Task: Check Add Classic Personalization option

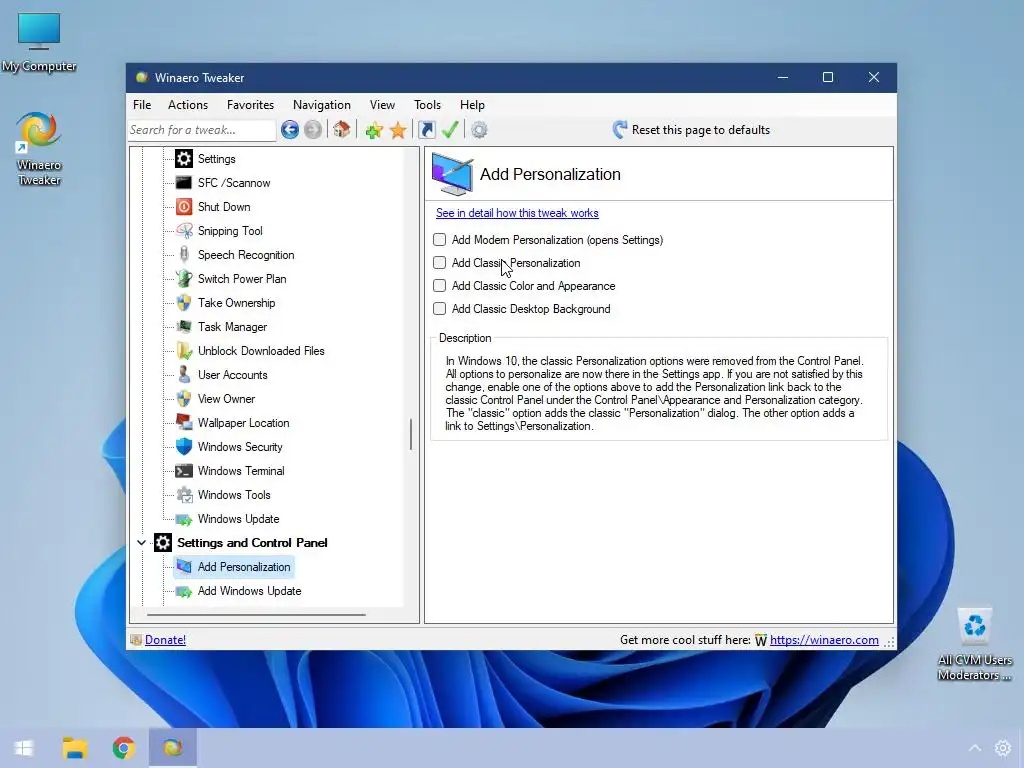Action: click(x=440, y=263)
